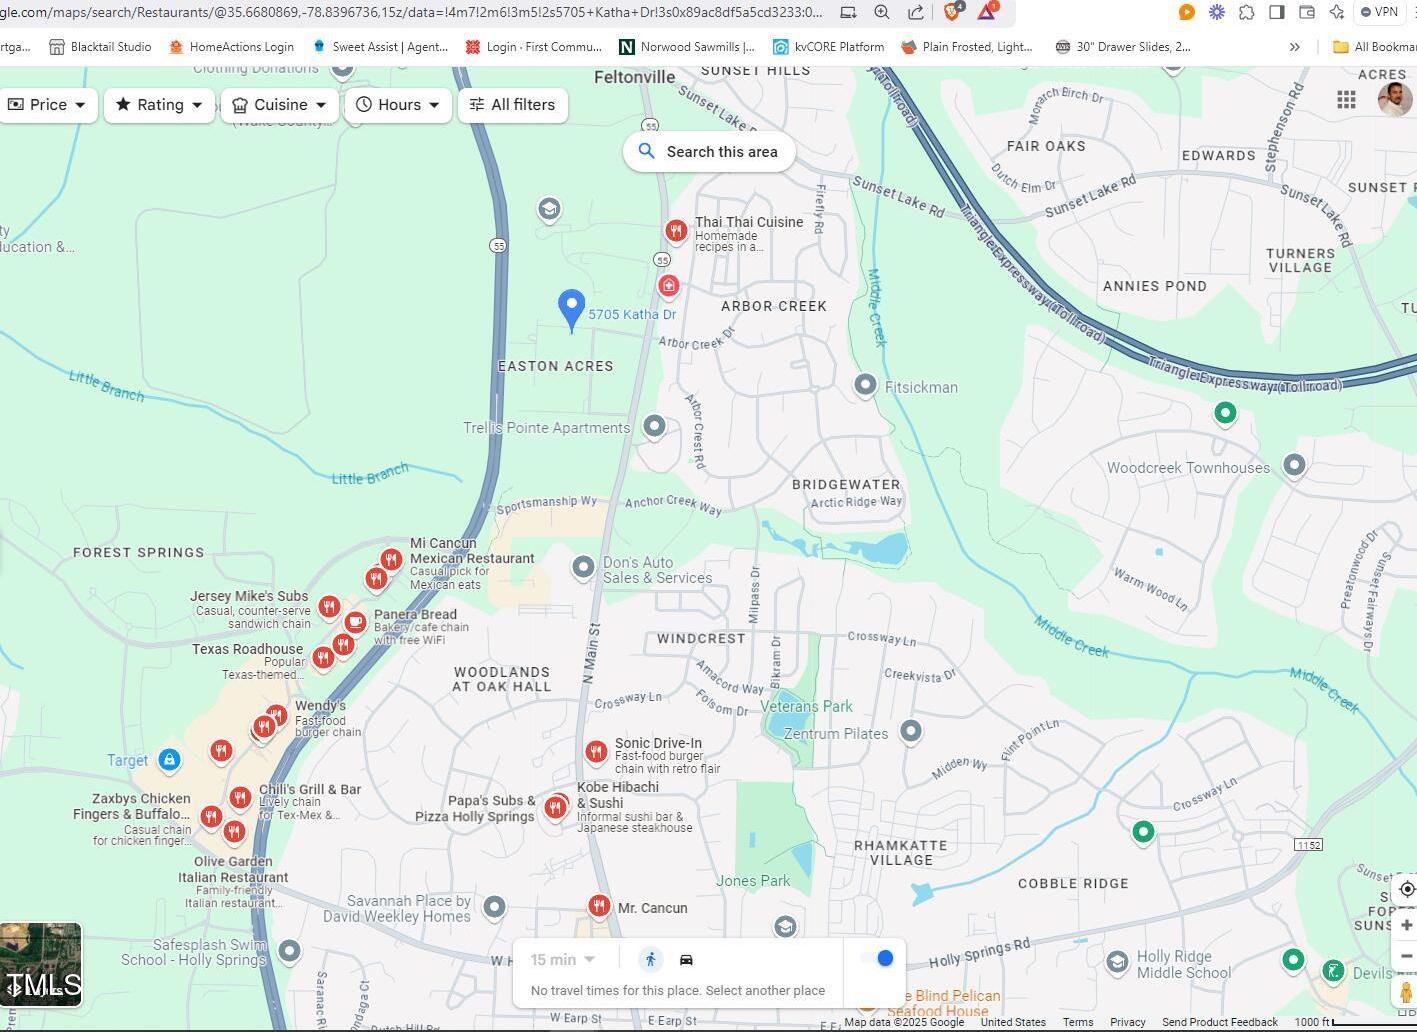Image resolution: width=1417 pixels, height=1032 pixels.
Task: Expand the 15 min travel time dropdown
Action: (x=563, y=960)
